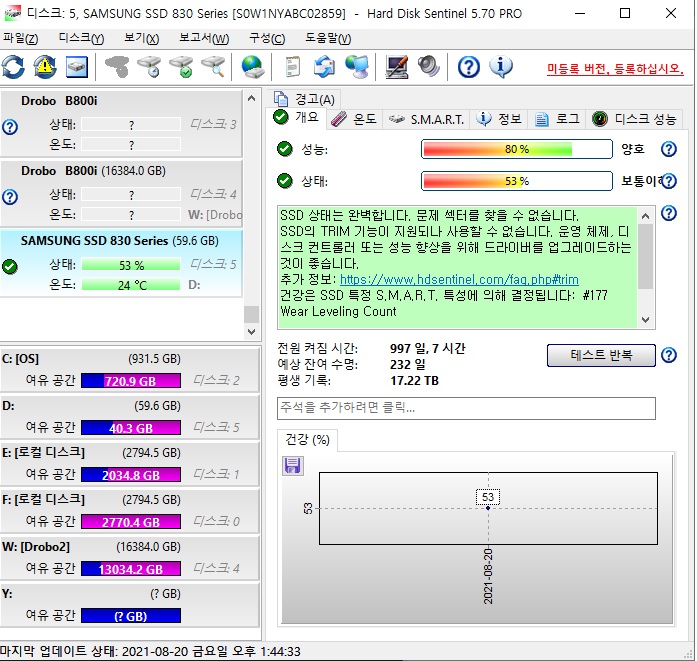Viewport: 697px width, 661px height.
Task: Open the report document toolbar icon
Action: click(x=292, y=67)
